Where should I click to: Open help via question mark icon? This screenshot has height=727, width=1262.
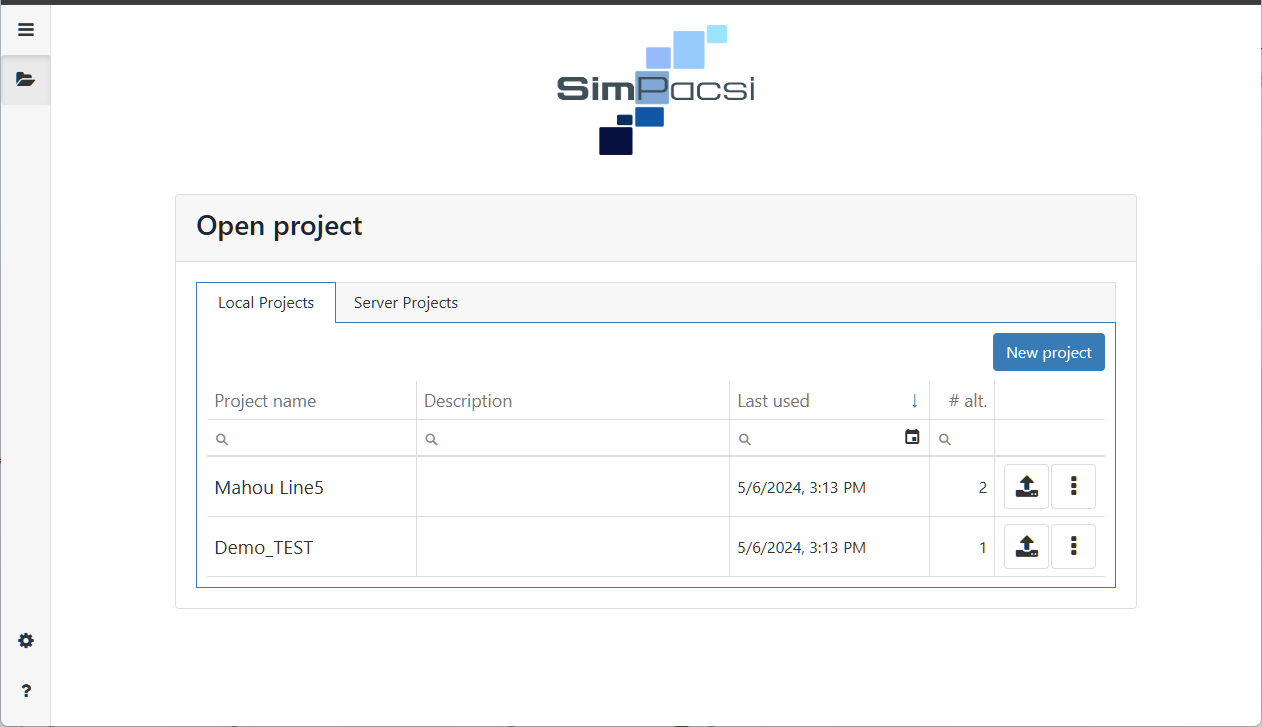point(26,691)
